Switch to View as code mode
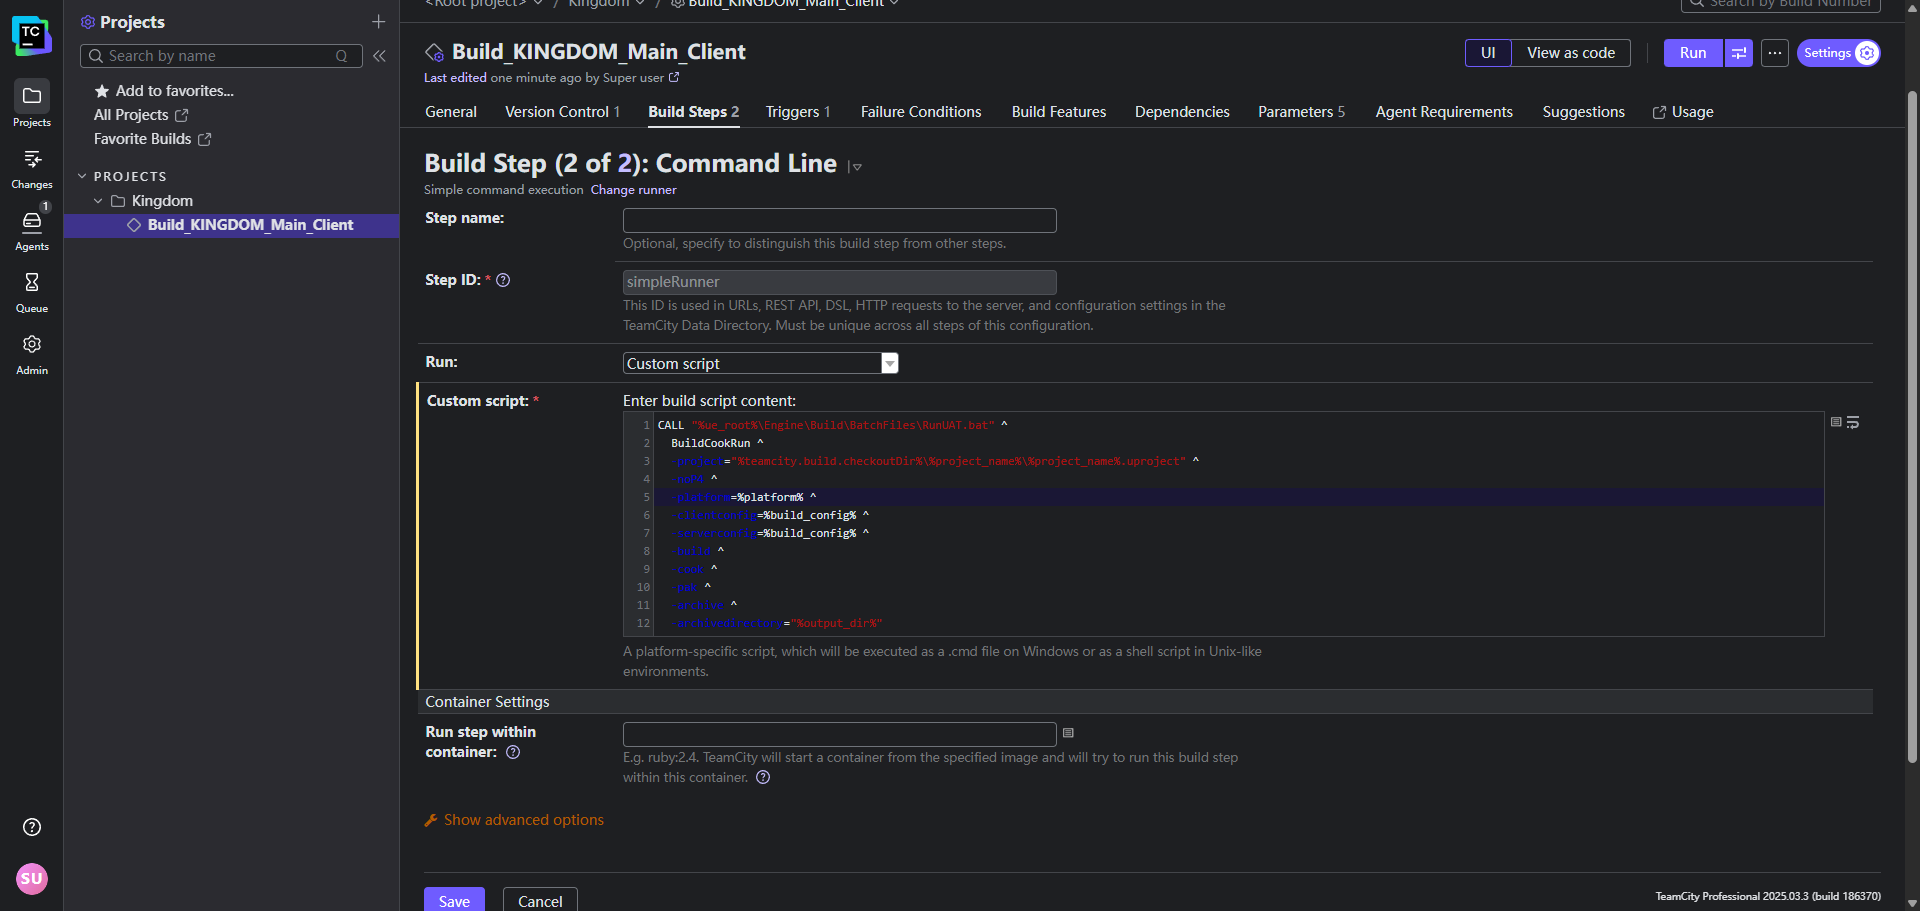 (1571, 53)
